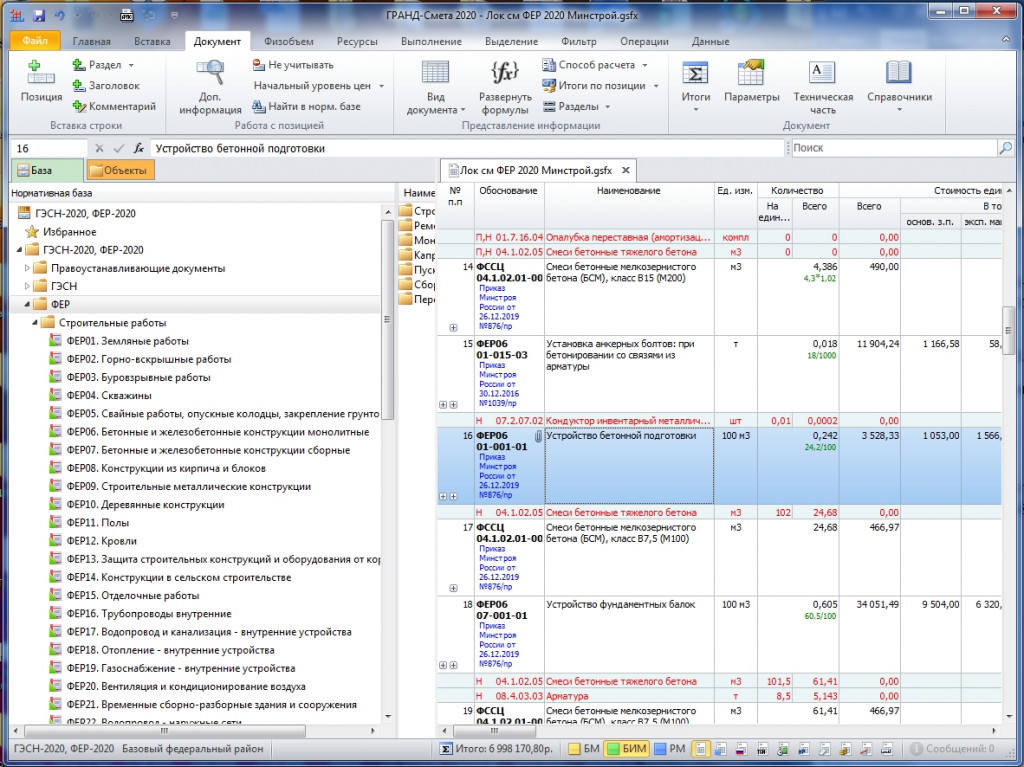The image size is (1024, 767).
Task: Open the Итоги по позиции dropdown
Action: click(656, 86)
